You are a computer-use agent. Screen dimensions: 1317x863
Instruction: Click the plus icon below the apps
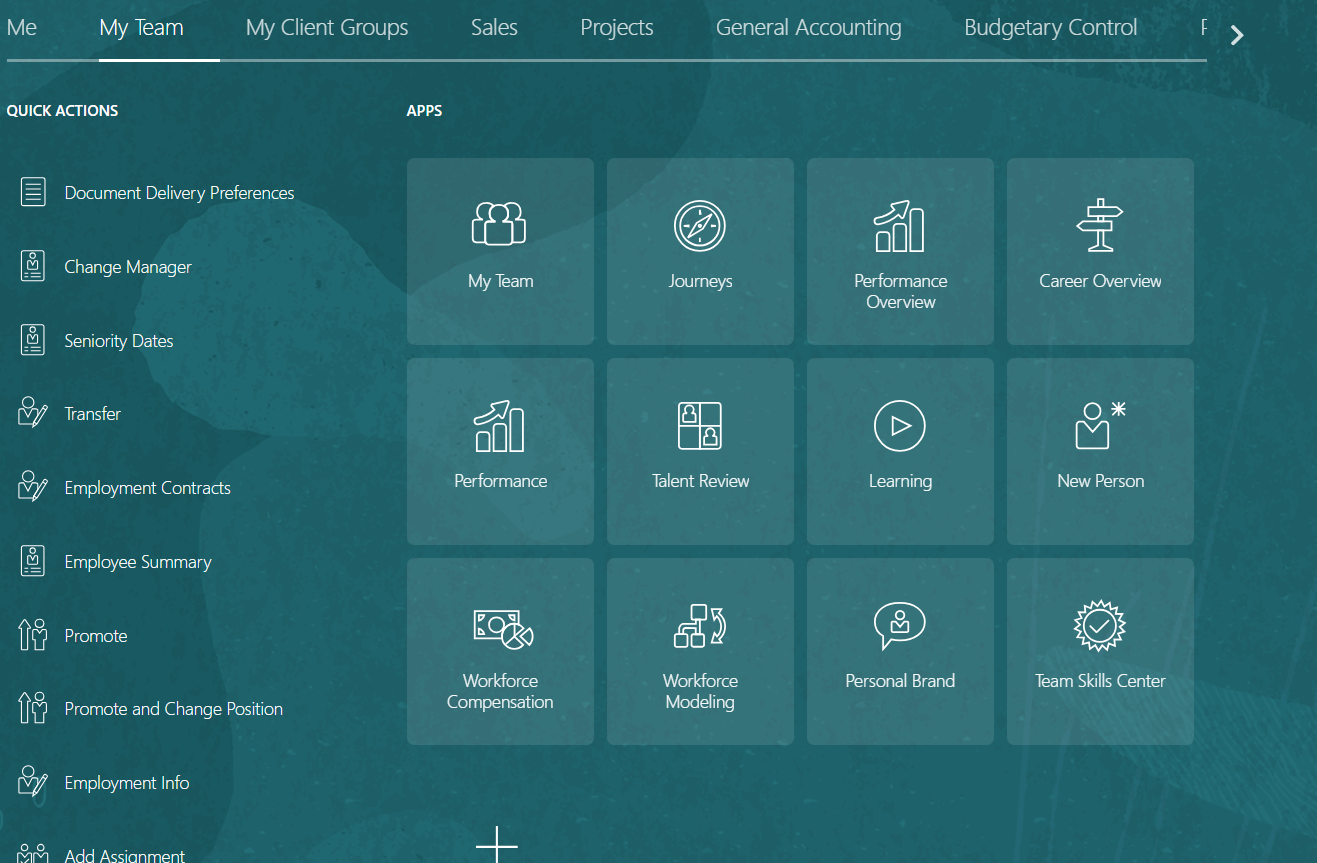click(x=497, y=845)
